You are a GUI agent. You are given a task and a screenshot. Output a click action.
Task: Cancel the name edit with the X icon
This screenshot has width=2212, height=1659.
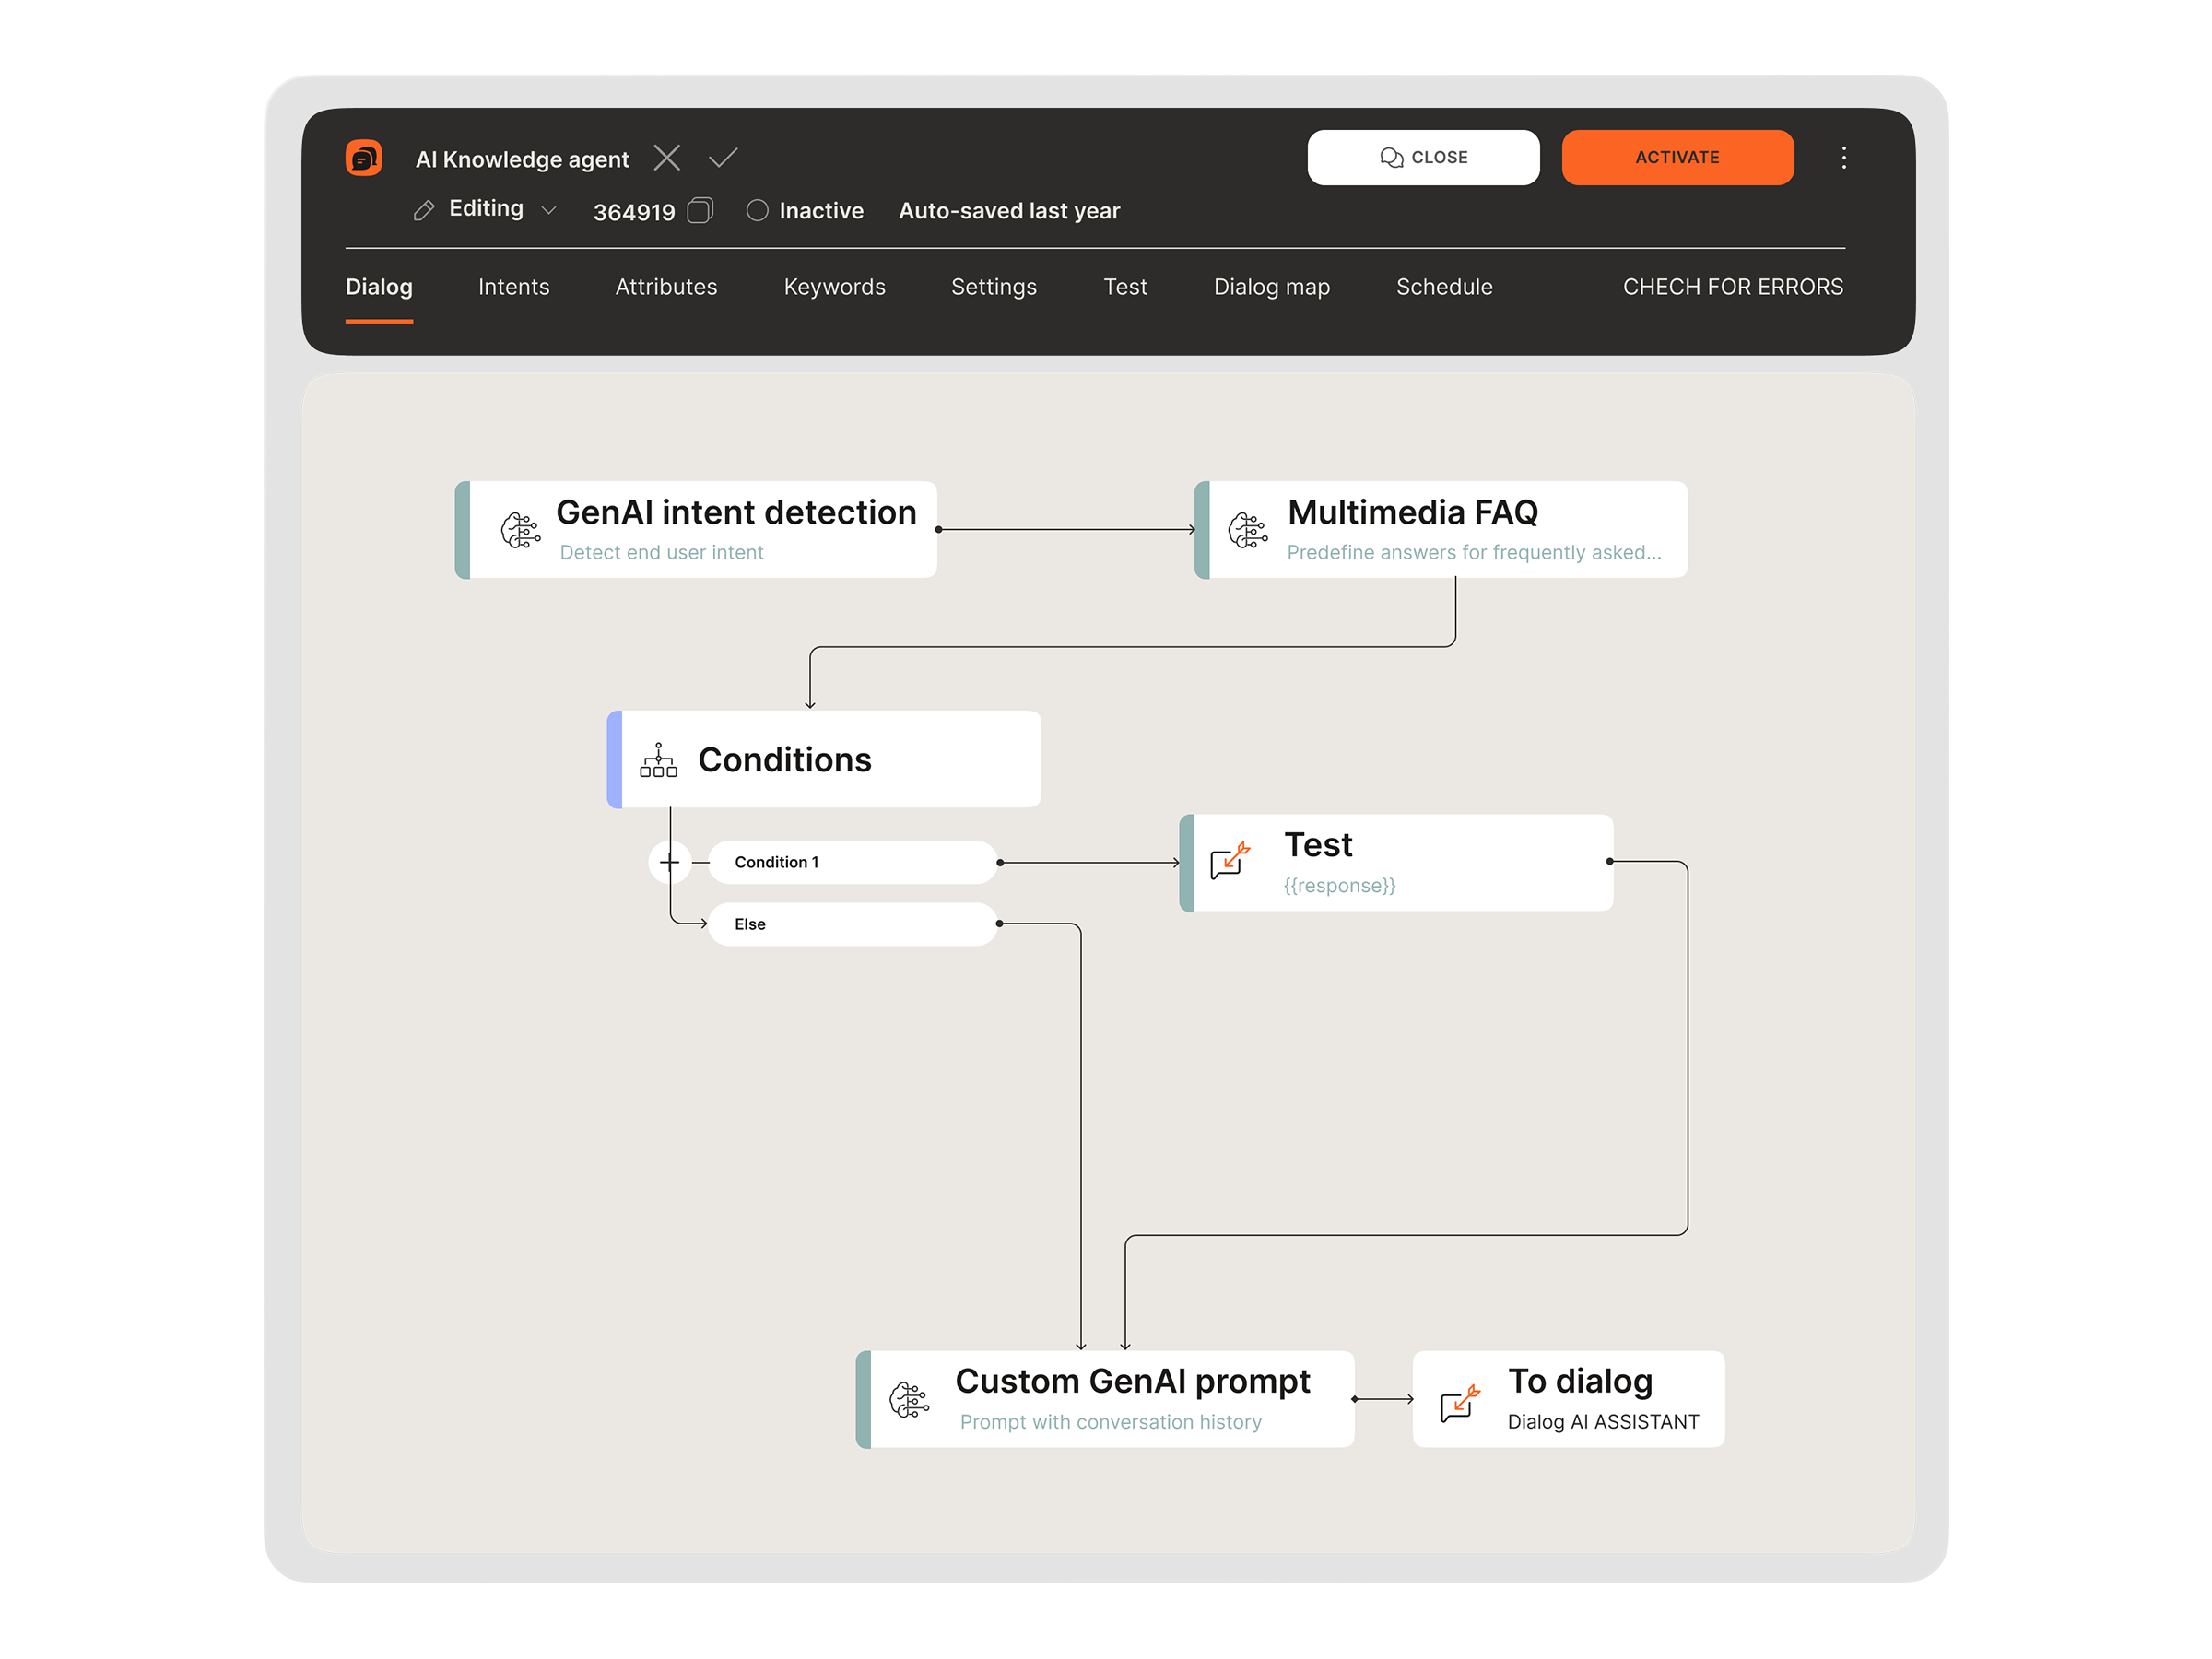pyautogui.click(x=667, y=158)
